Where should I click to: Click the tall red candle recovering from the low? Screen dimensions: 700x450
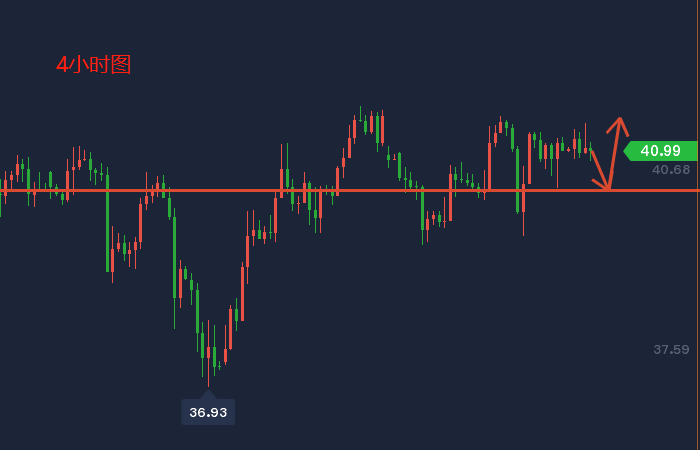point(242,292)
